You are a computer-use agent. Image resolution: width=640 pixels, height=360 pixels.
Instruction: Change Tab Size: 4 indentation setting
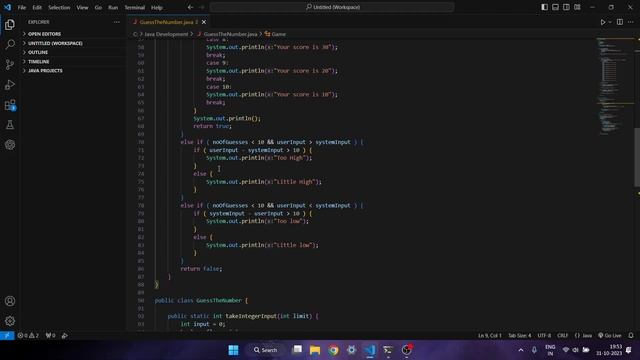click(520, 336)
